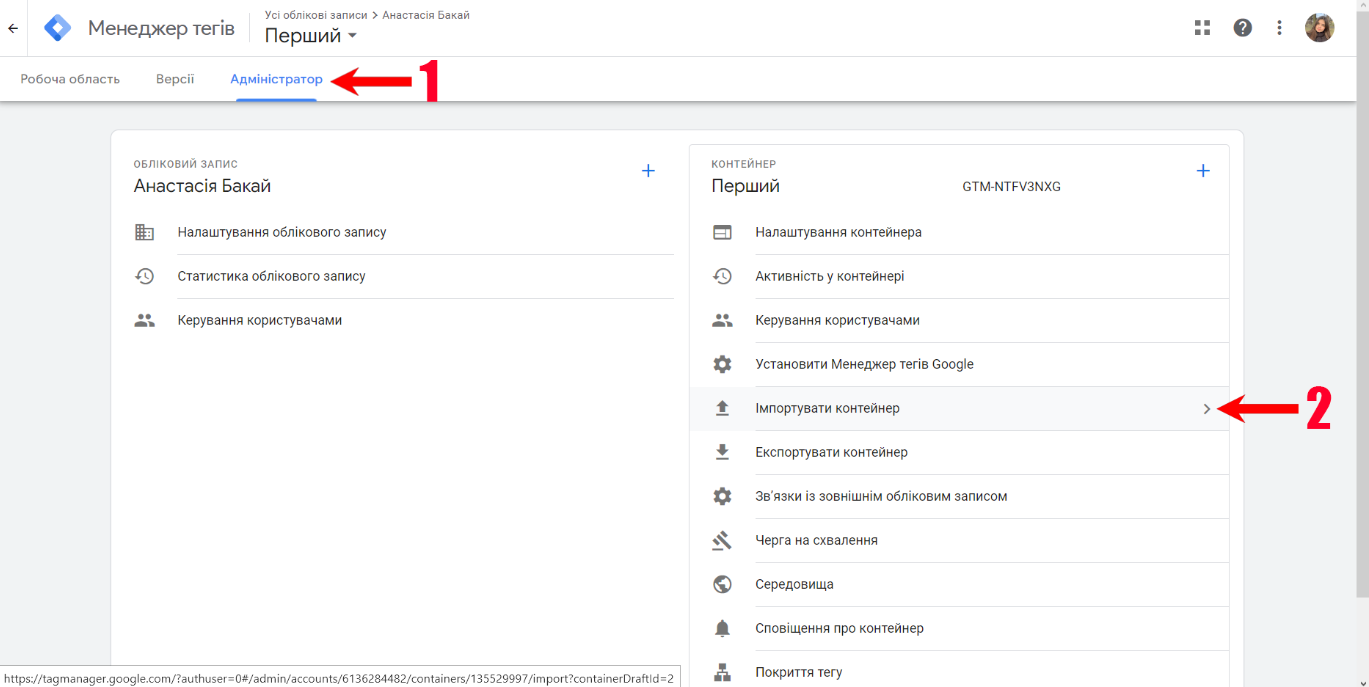Select the Адміністратор tab
This screenshot has width=1369, height=687.
[276, 79]
